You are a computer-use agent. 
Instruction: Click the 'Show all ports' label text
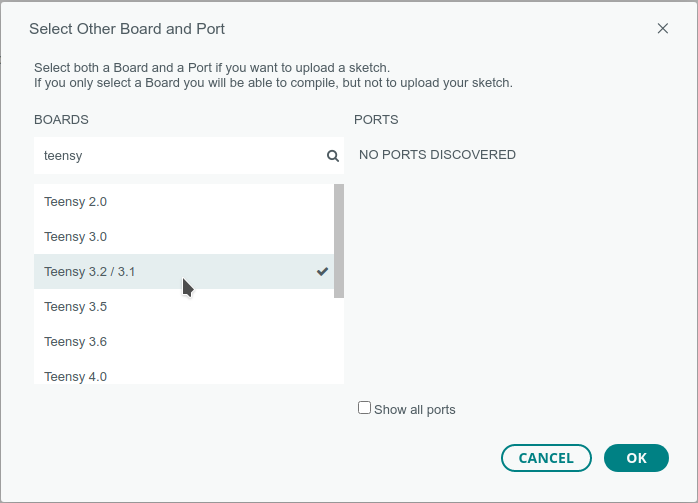[415, 410]
